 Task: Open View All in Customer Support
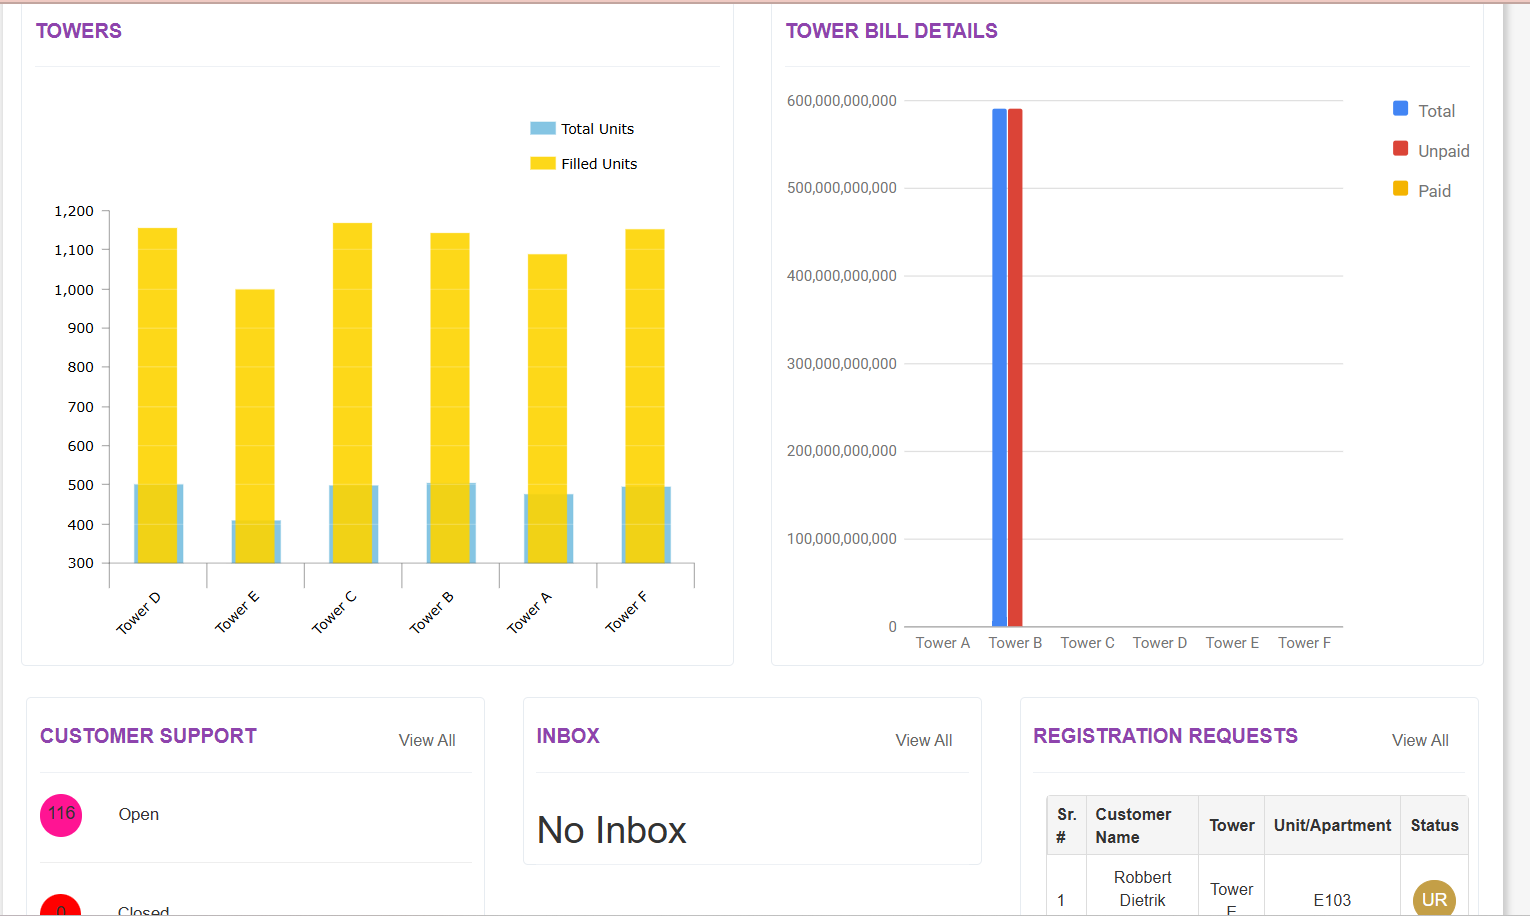427,740
